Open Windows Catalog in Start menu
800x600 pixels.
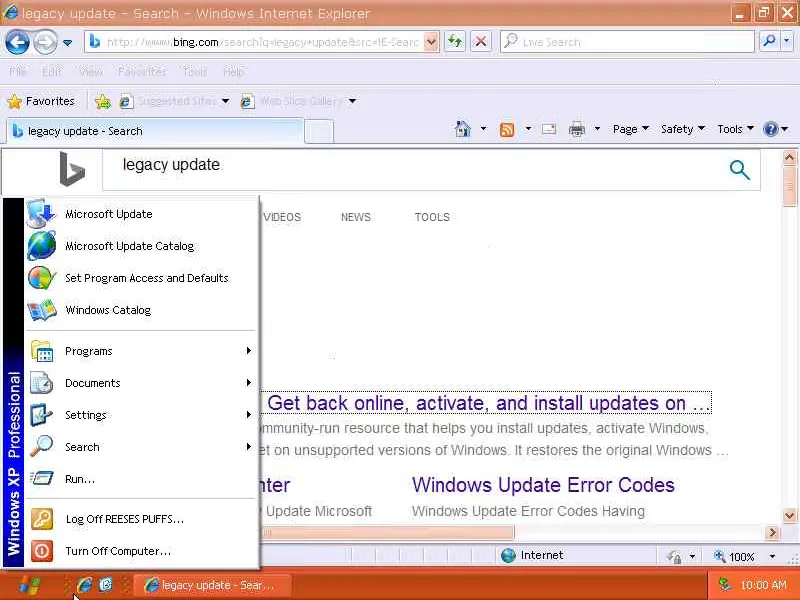tap(141, 310)
